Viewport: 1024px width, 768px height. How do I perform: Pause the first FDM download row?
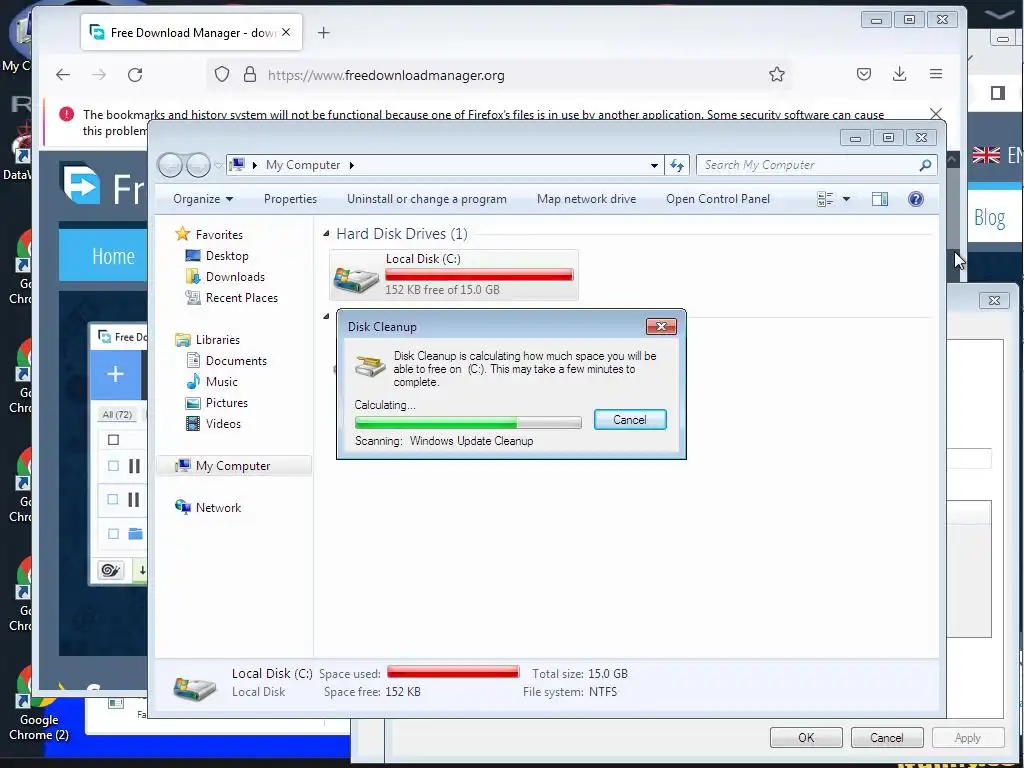[134, 466]
